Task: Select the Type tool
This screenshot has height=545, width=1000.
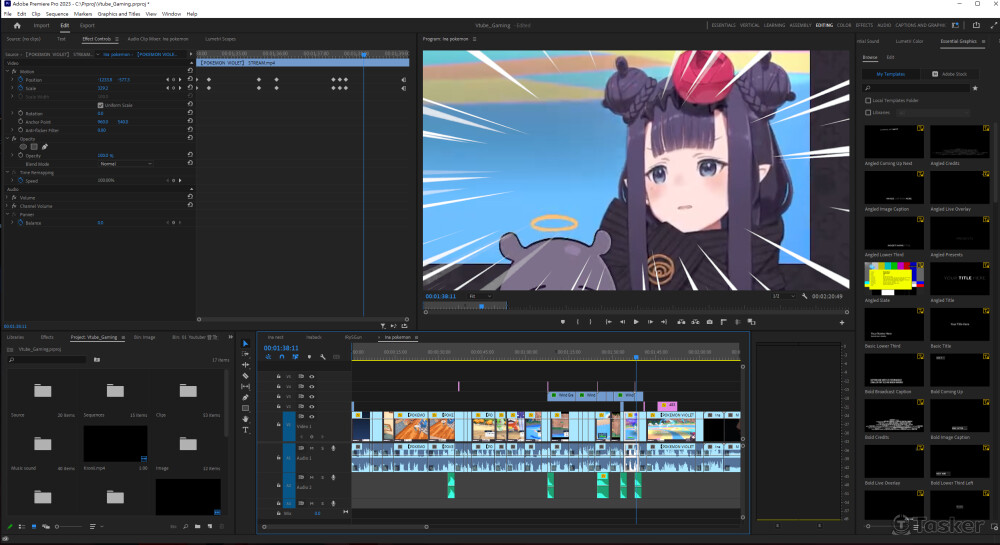Action: coord(245,429)
